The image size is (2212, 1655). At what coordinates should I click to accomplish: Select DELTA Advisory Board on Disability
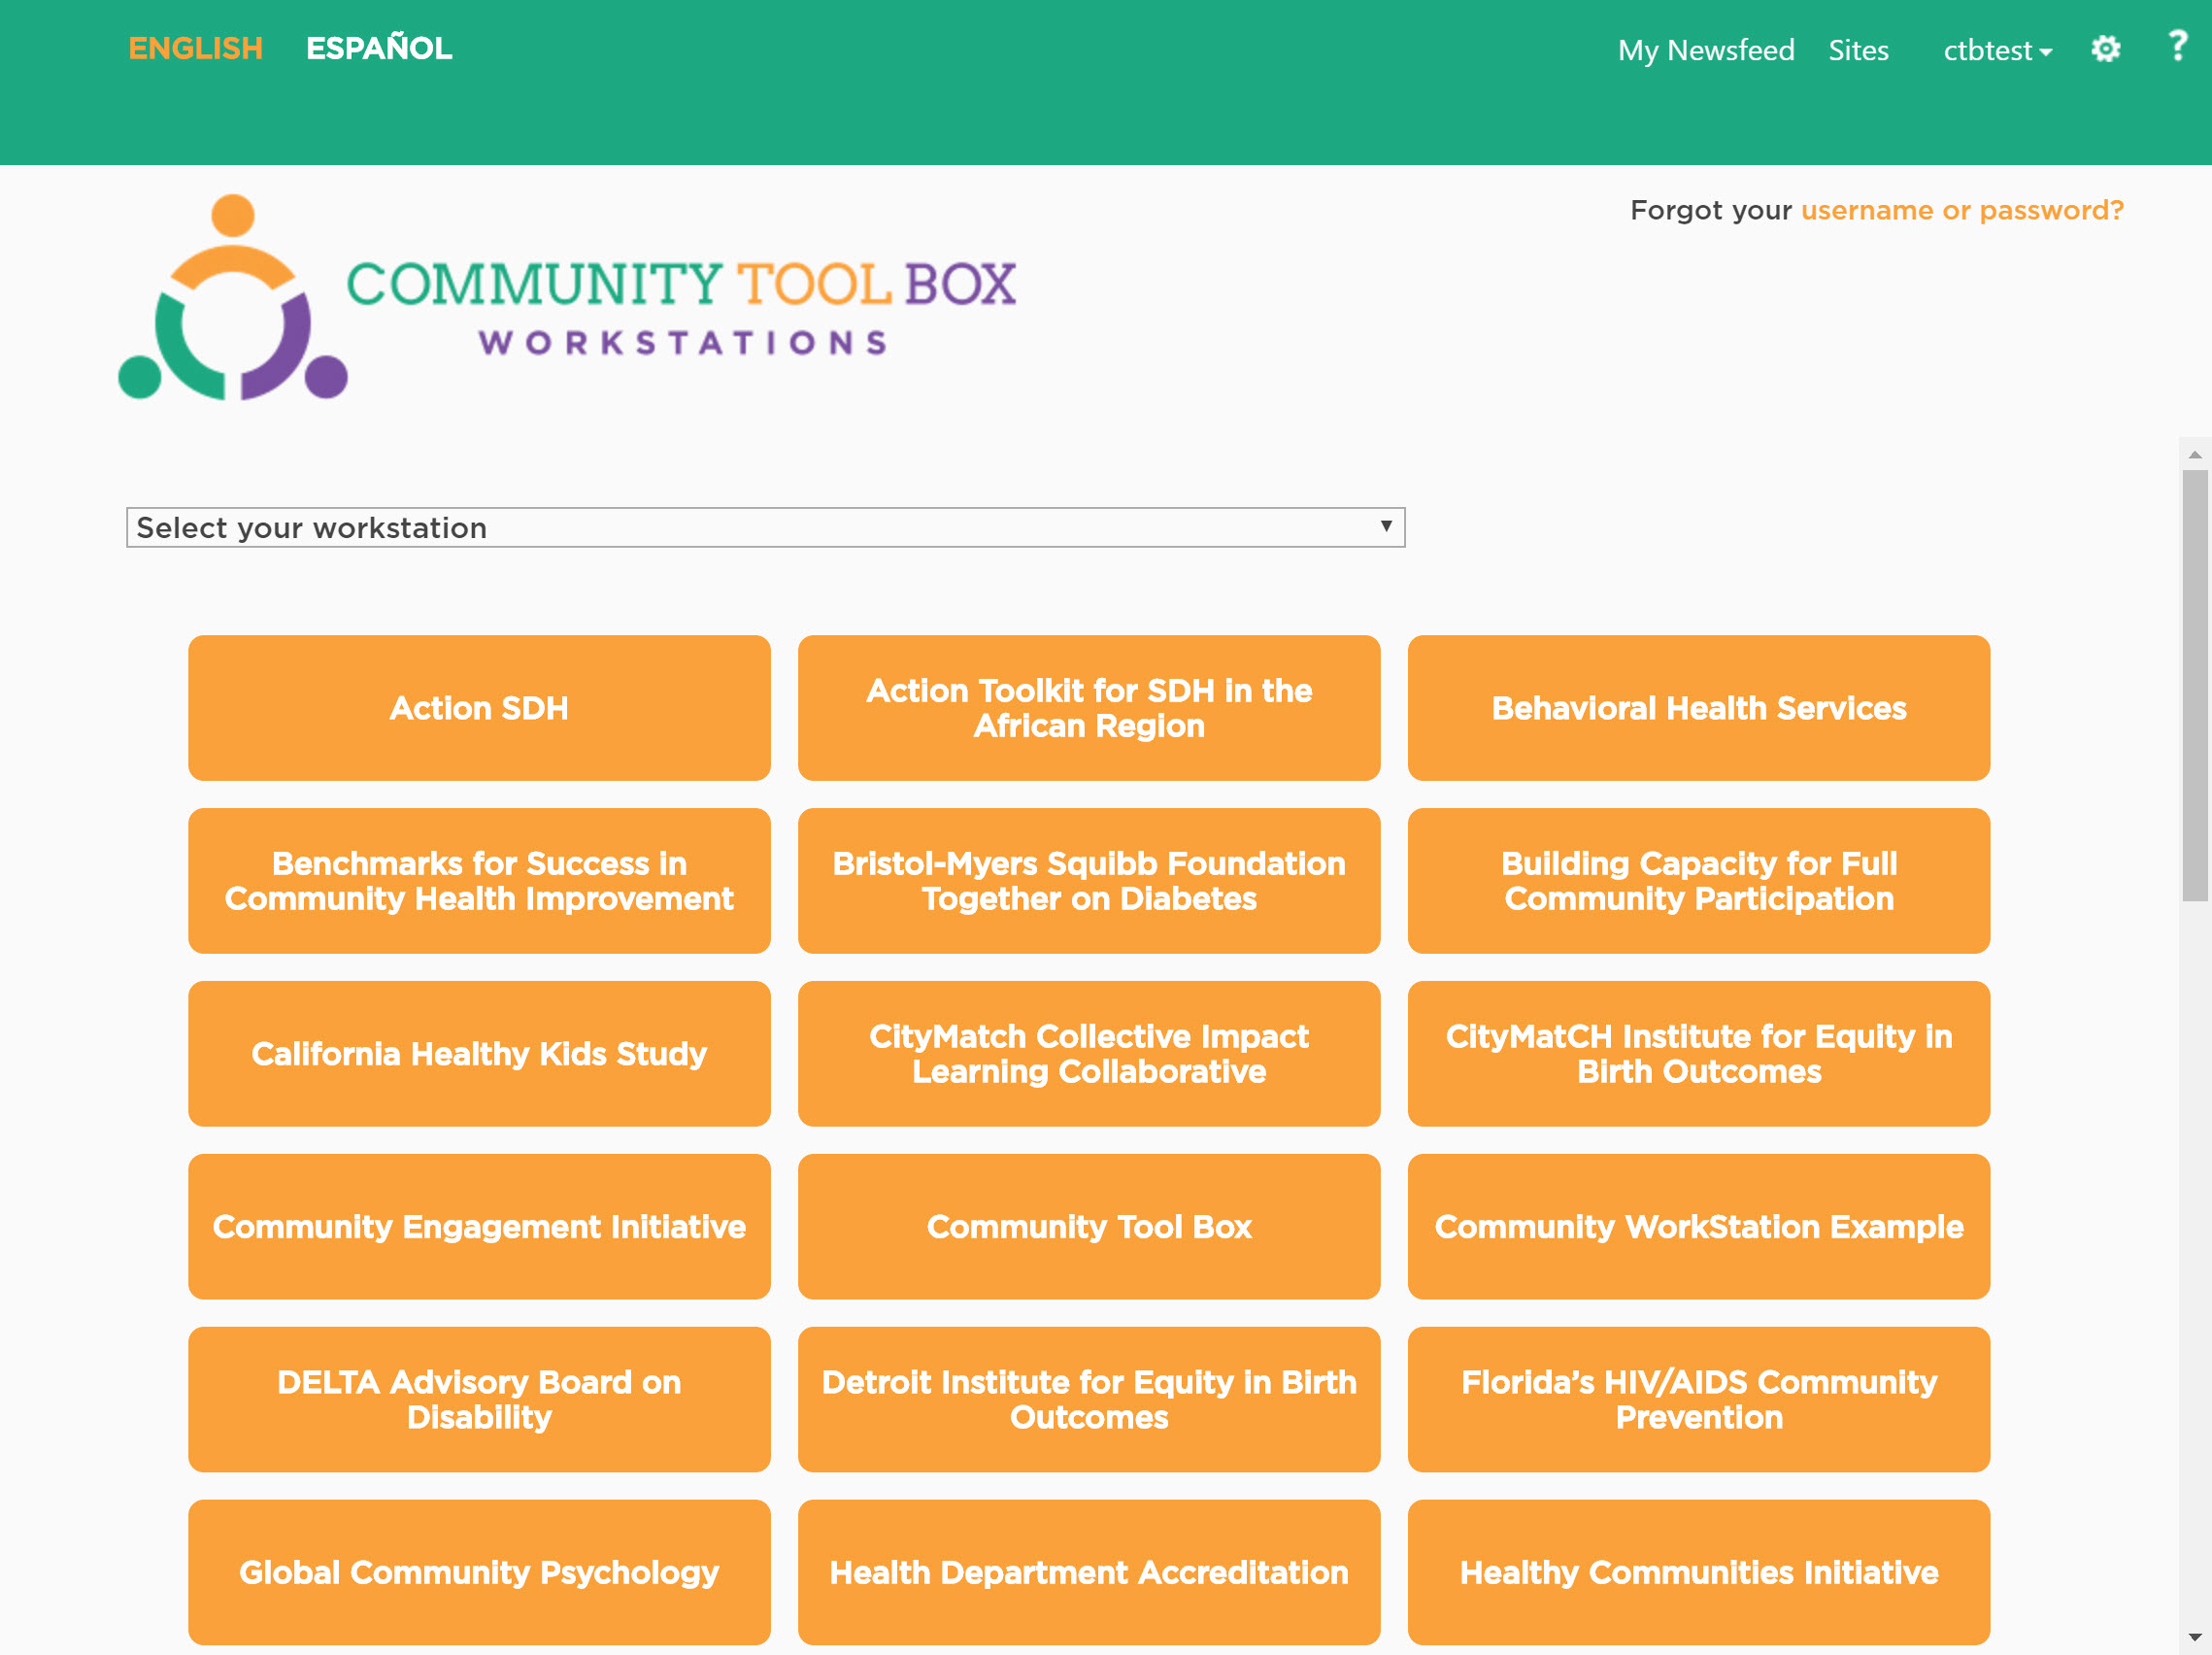pos(479,1400)
